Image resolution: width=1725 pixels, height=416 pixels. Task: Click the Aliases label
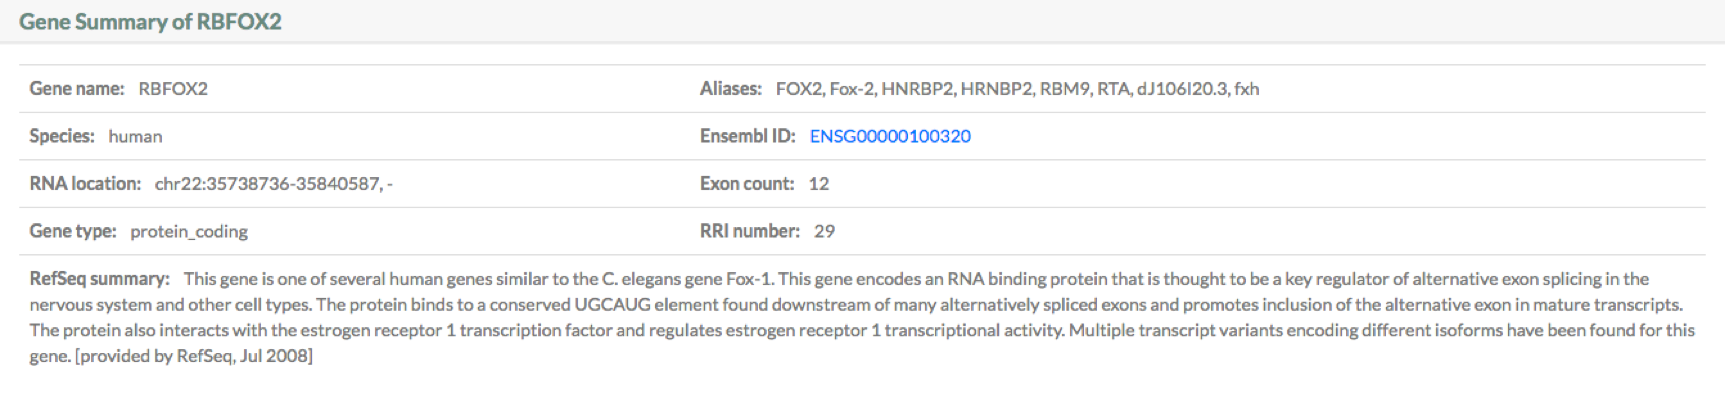pyautogui.click(x=731, y=89)
